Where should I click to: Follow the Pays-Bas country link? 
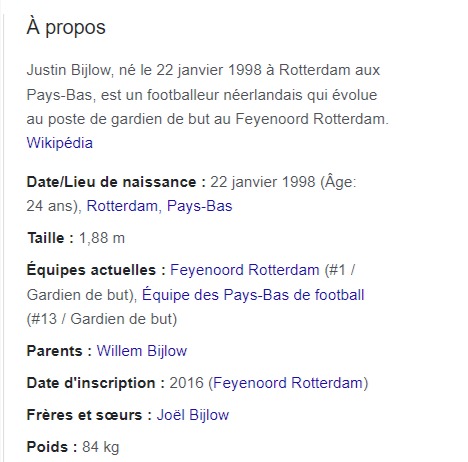199,206
